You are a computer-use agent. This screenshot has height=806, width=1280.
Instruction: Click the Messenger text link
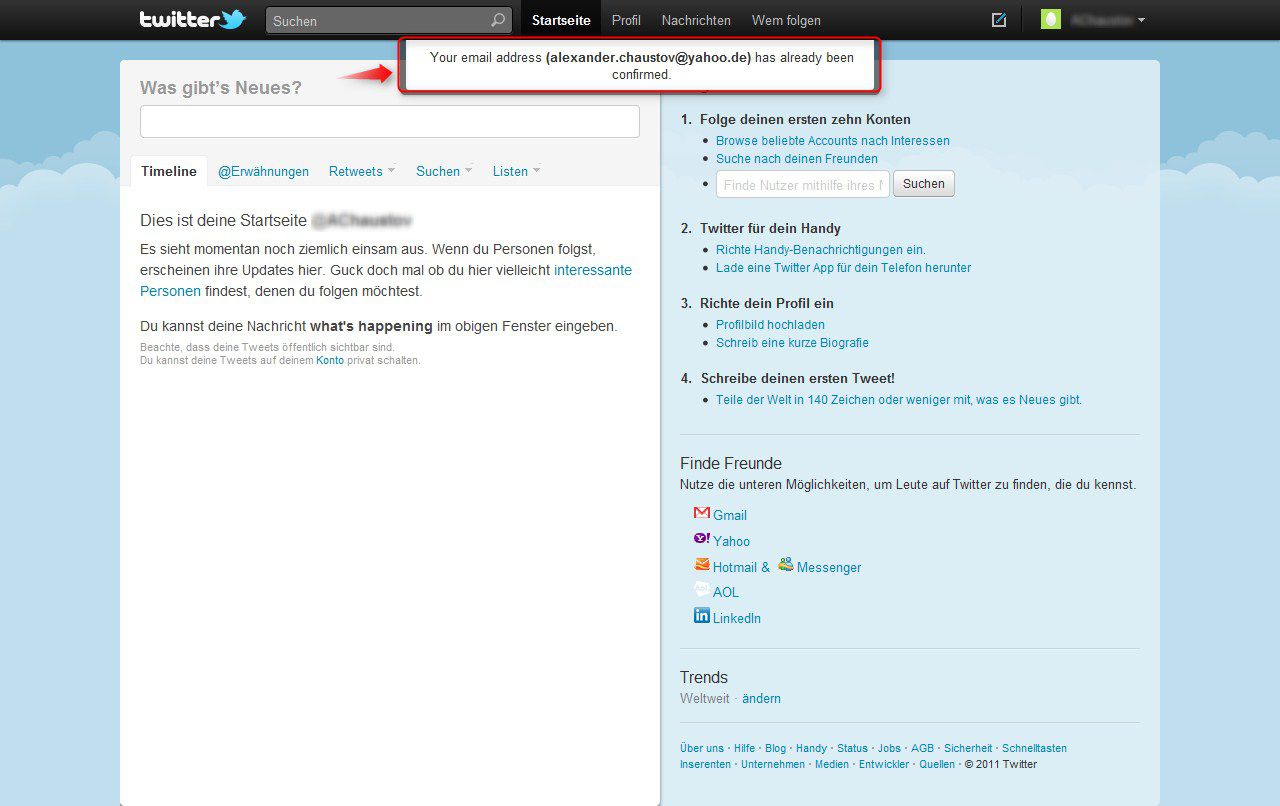[x=829, y=567]
